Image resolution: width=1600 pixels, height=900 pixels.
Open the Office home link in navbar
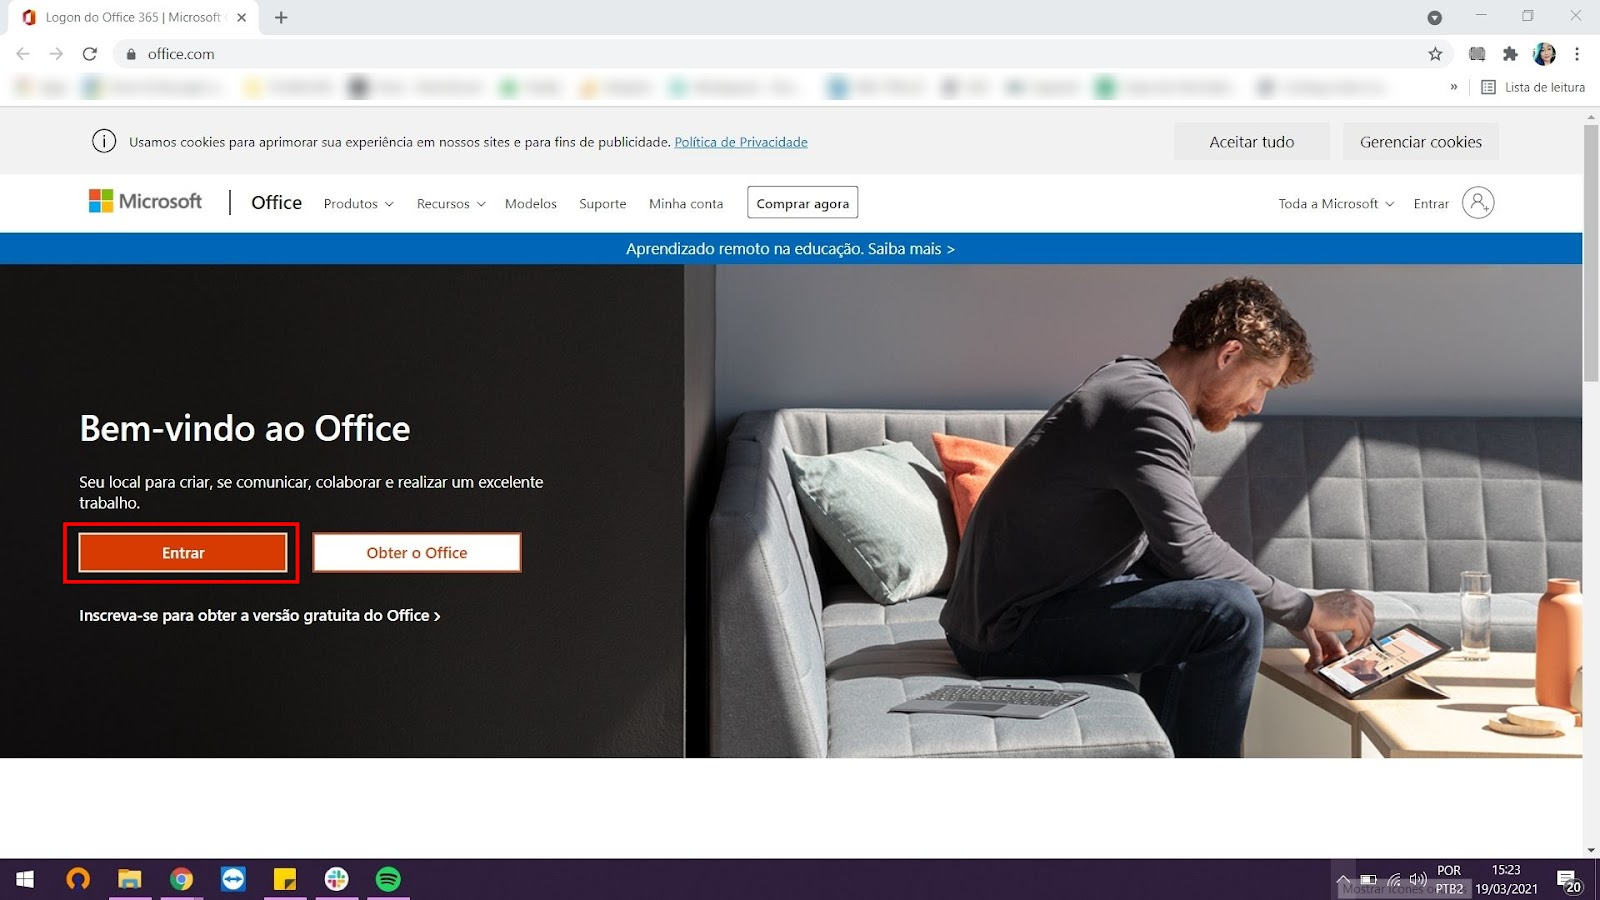tap(276, 203)
